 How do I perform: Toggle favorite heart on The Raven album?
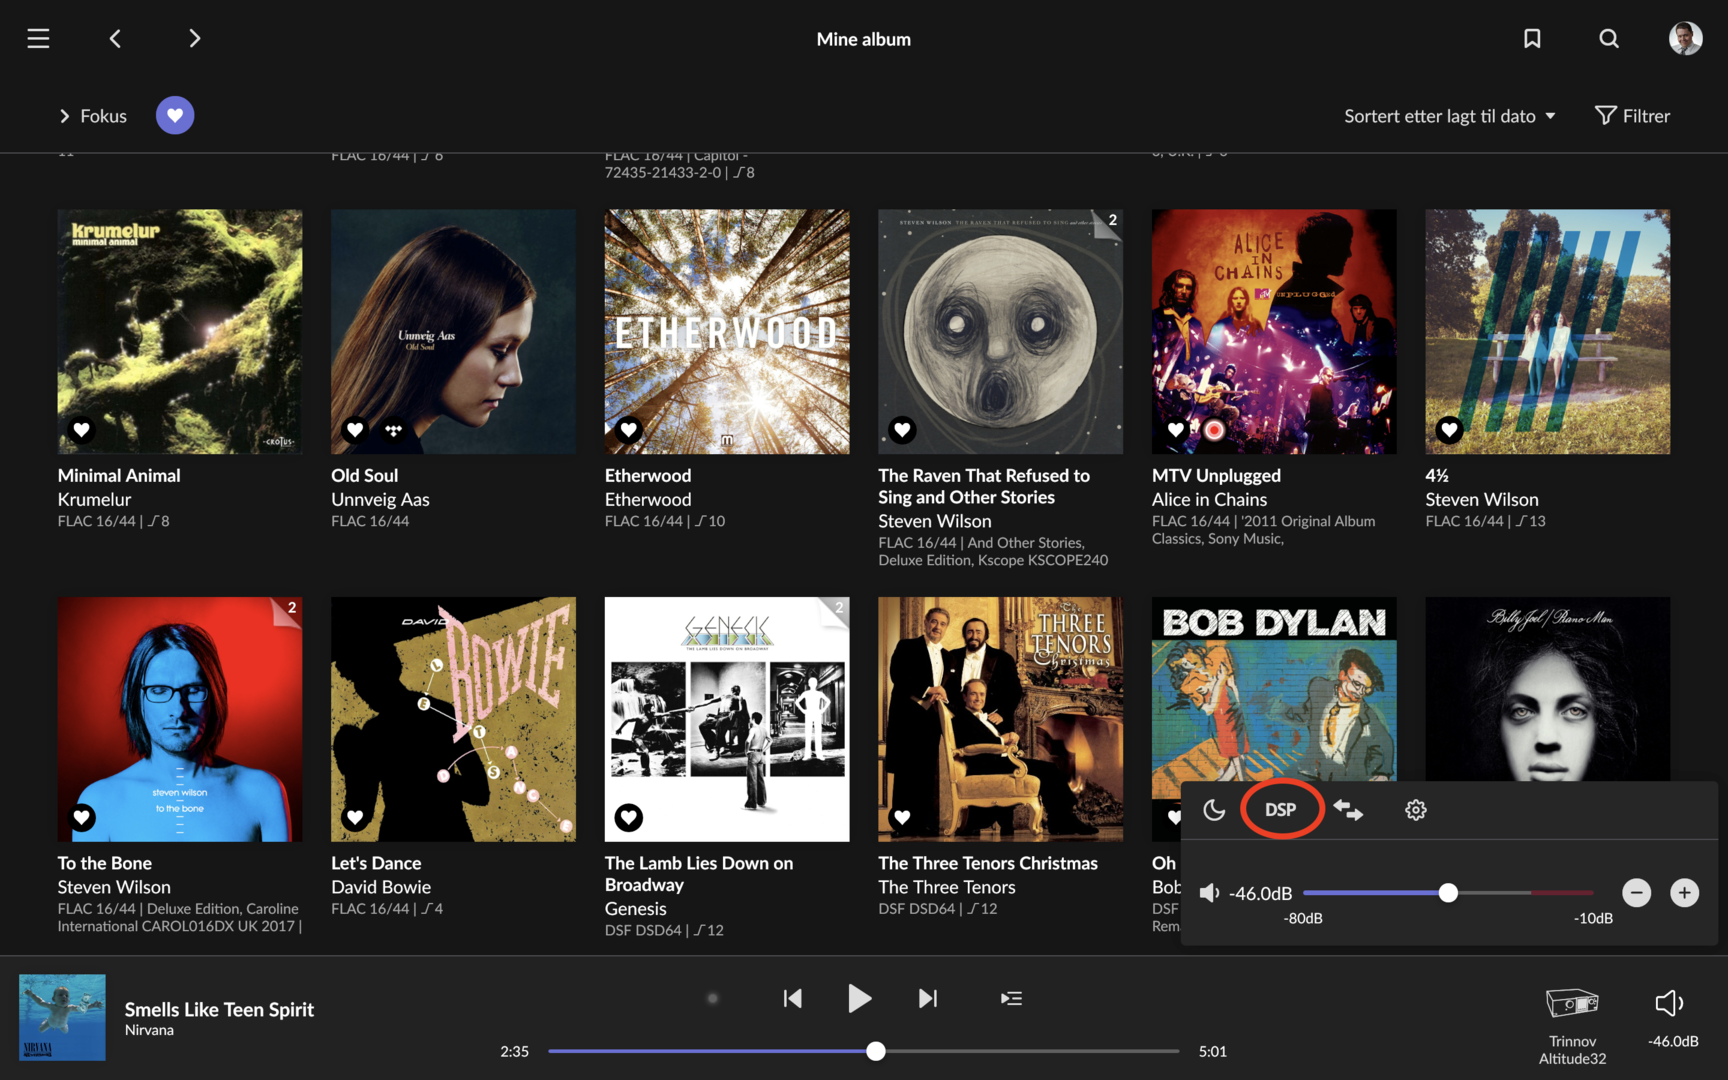click(902, 430)
